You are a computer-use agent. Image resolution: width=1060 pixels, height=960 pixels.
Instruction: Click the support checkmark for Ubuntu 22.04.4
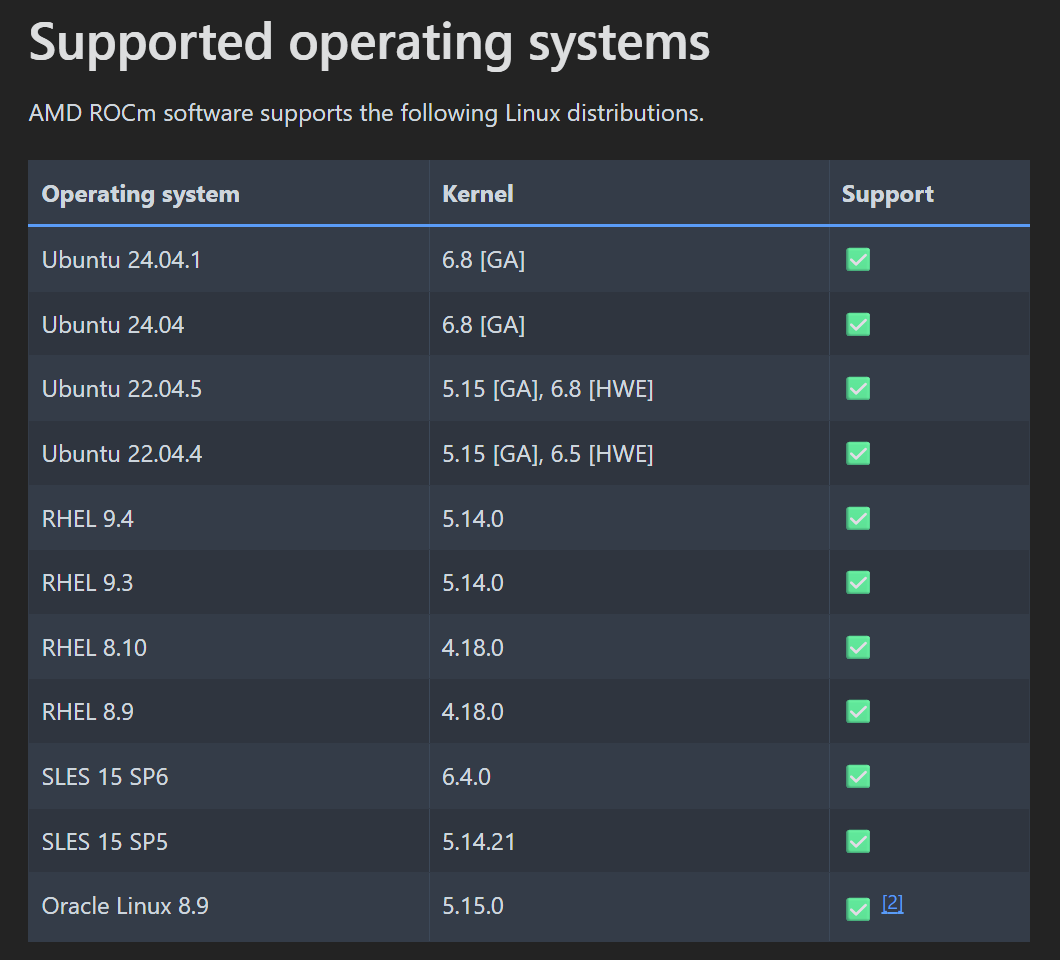pos(858,454)
